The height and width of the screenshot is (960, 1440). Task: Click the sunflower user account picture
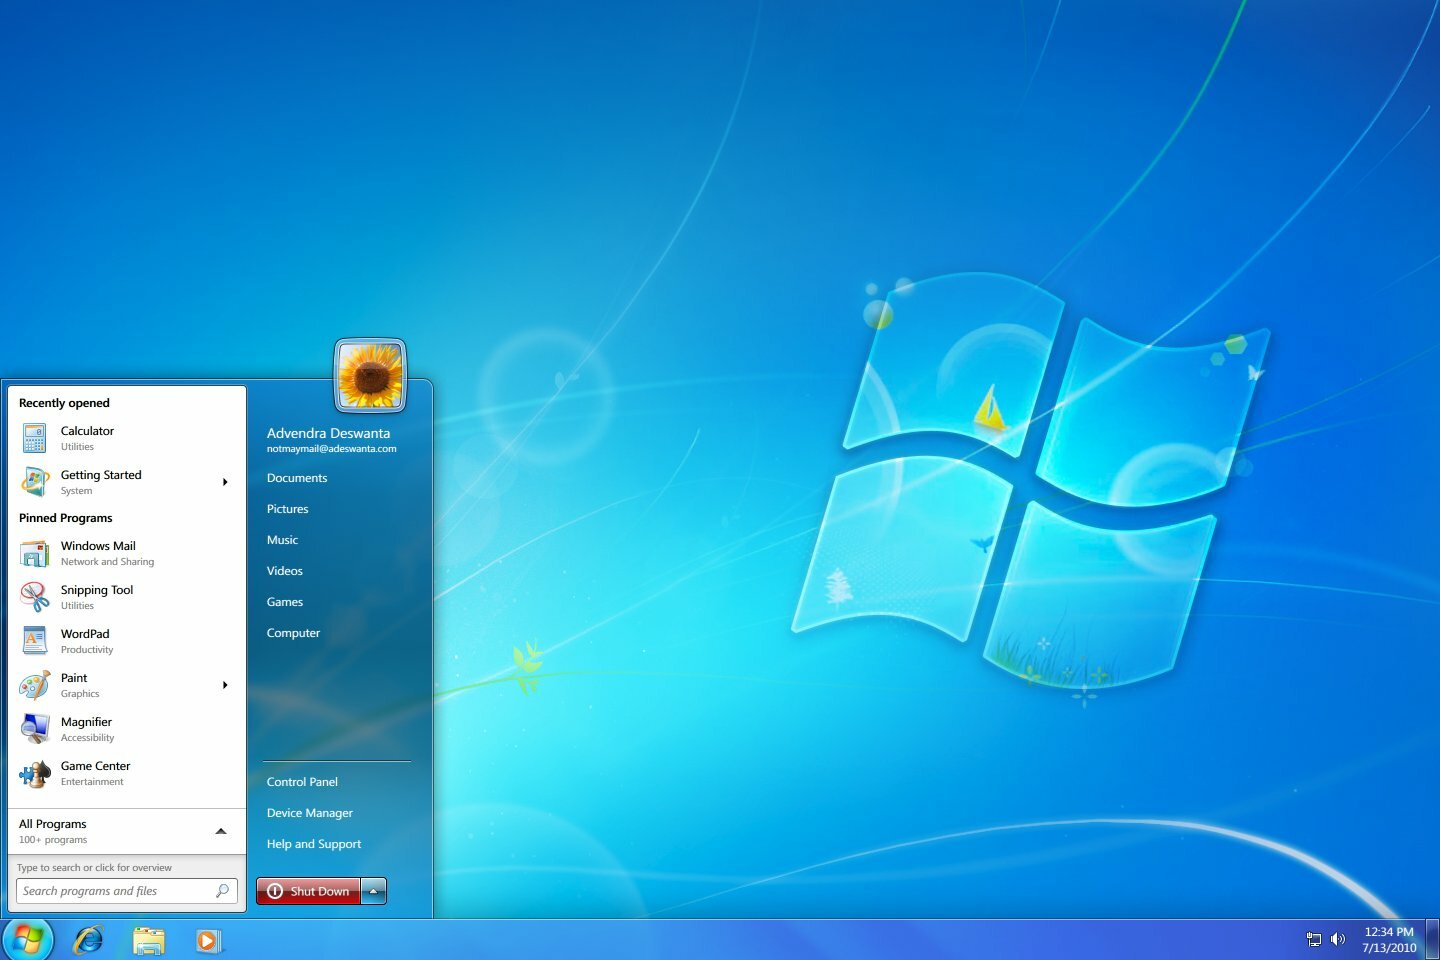click(x=370, y=376)
